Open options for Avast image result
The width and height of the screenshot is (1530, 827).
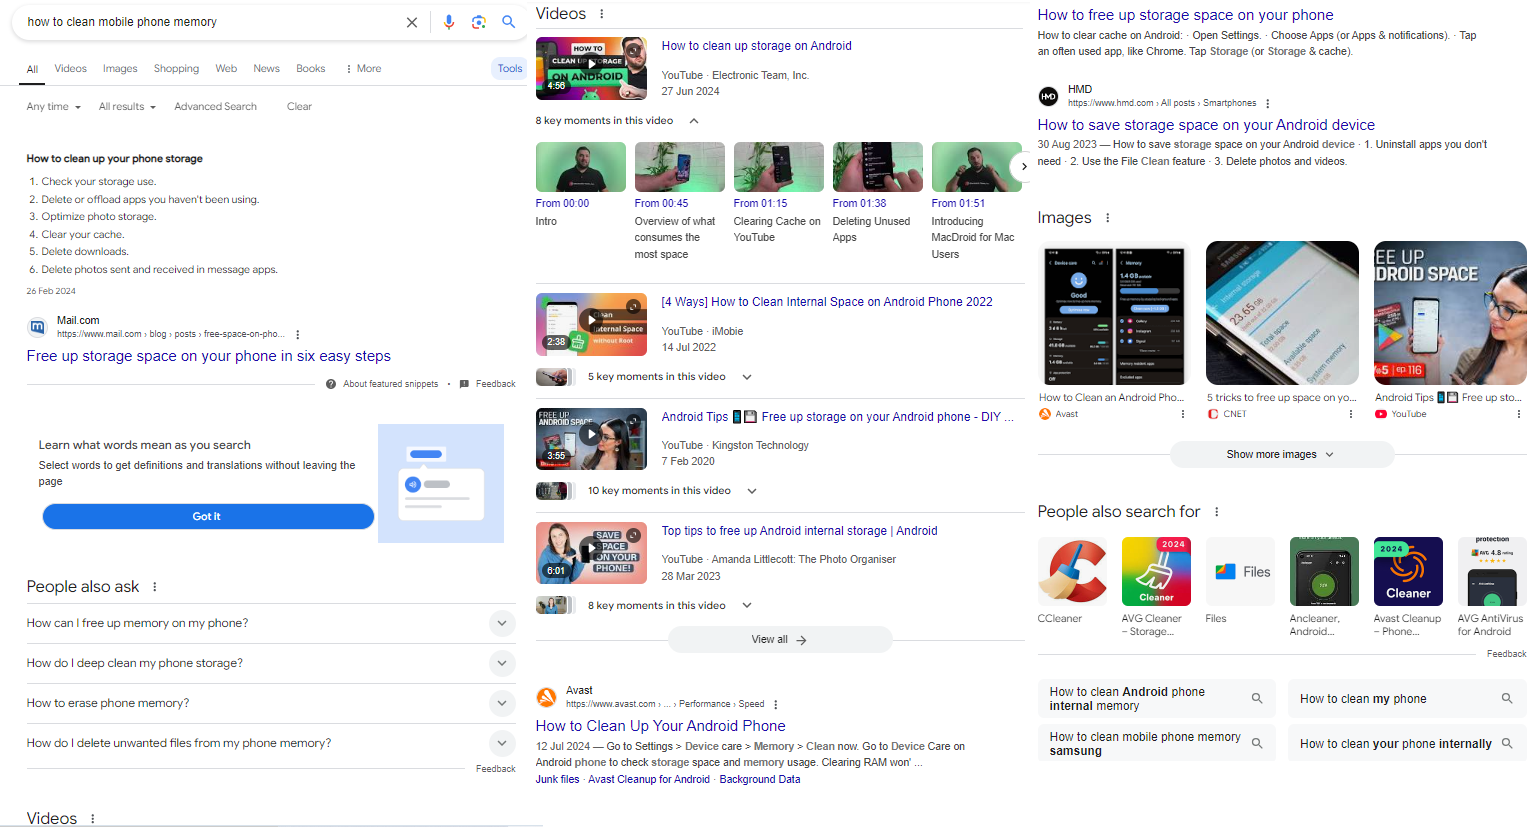tap(1183, 414)
